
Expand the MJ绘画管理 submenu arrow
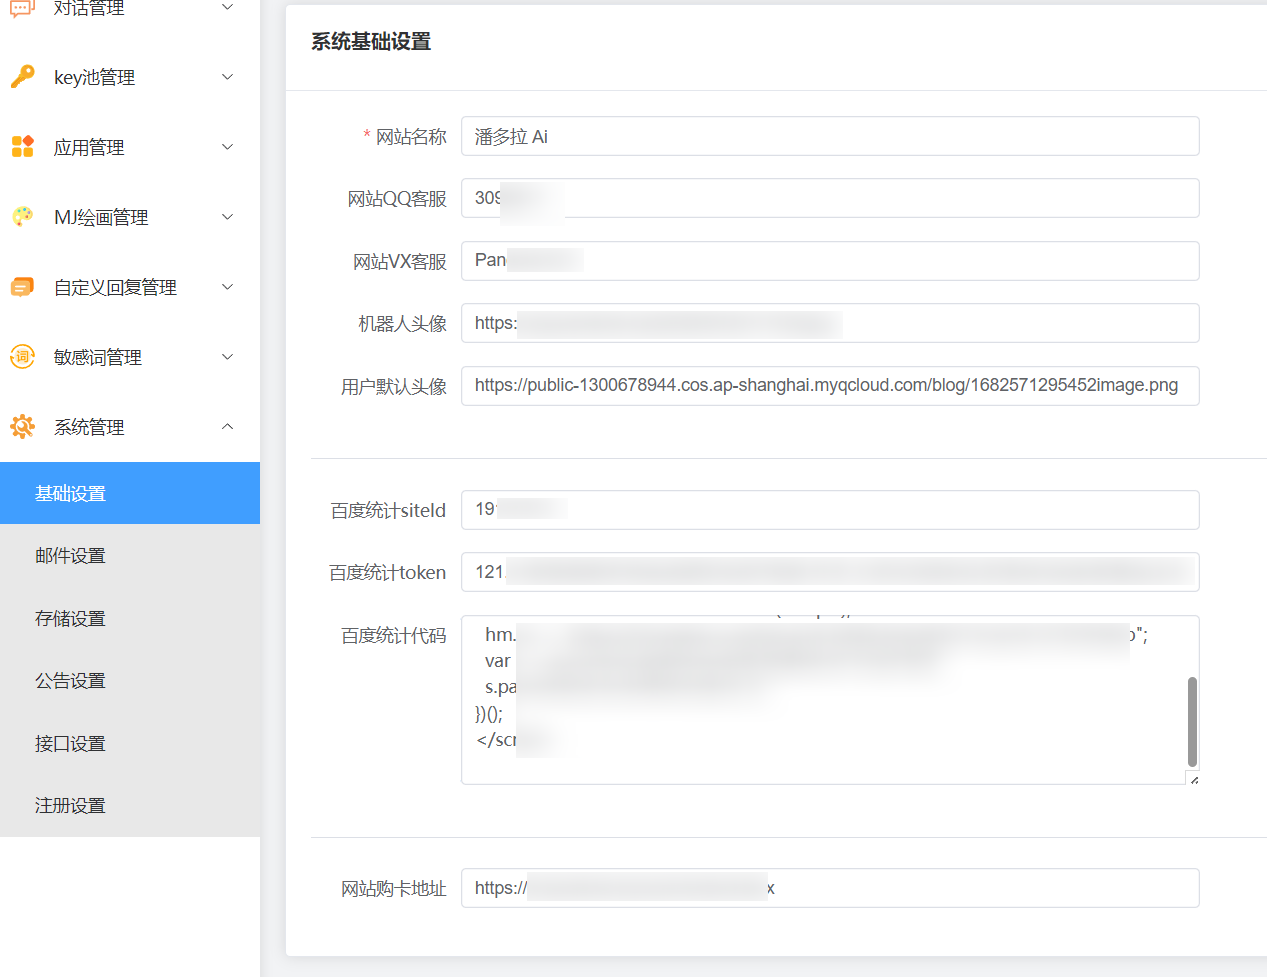click(227, 217)
